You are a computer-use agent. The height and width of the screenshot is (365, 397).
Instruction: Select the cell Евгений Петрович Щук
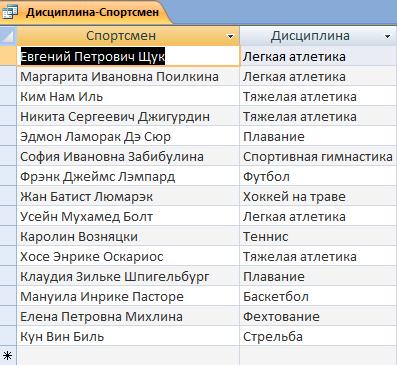[x=128, y=56]
